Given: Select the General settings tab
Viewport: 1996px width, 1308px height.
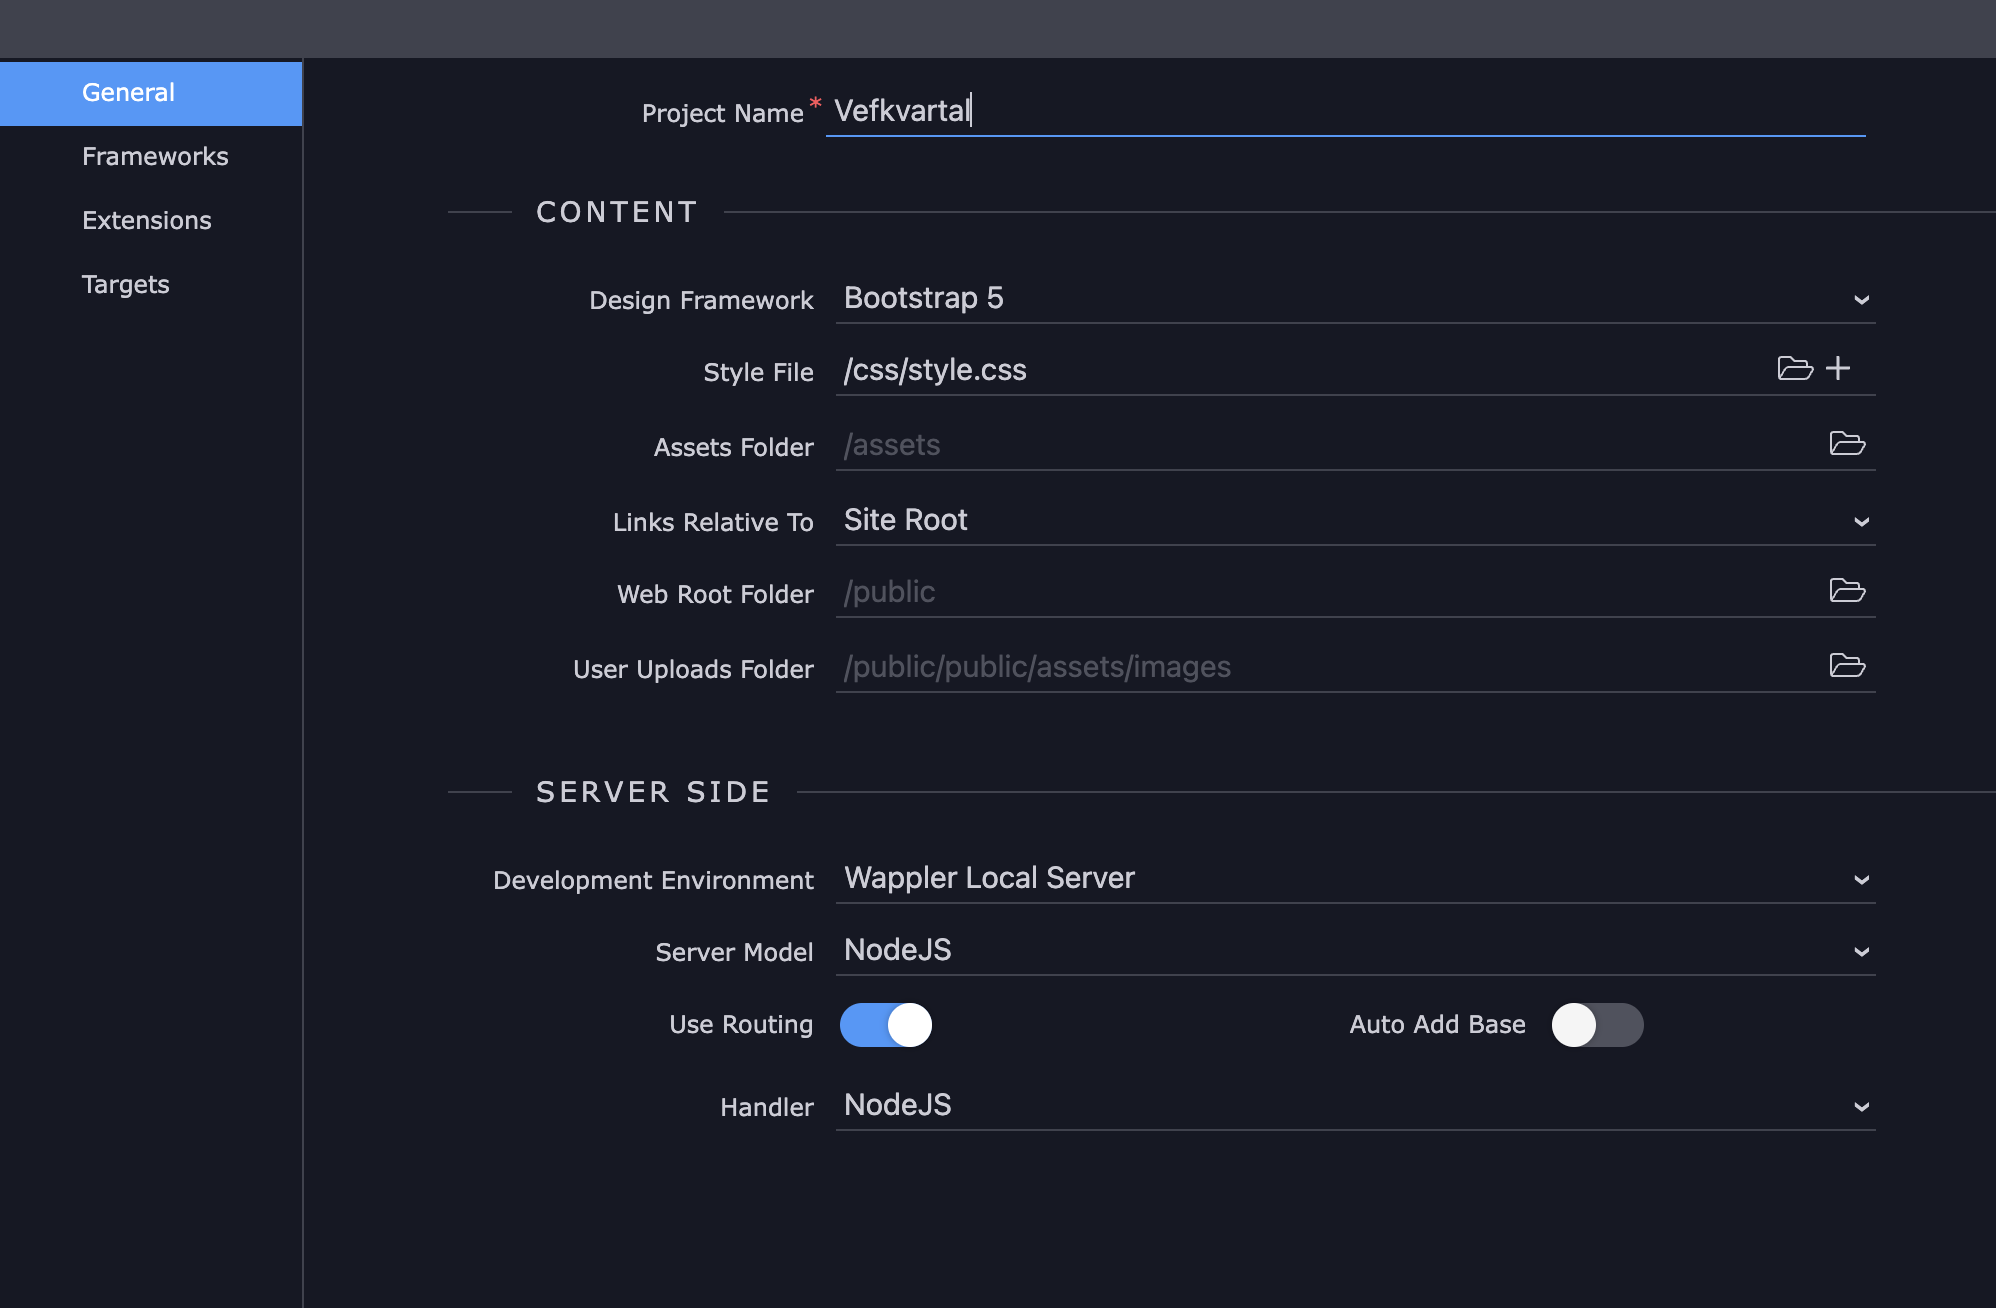Looking at the screenshot, I should [x=151, y=93].
